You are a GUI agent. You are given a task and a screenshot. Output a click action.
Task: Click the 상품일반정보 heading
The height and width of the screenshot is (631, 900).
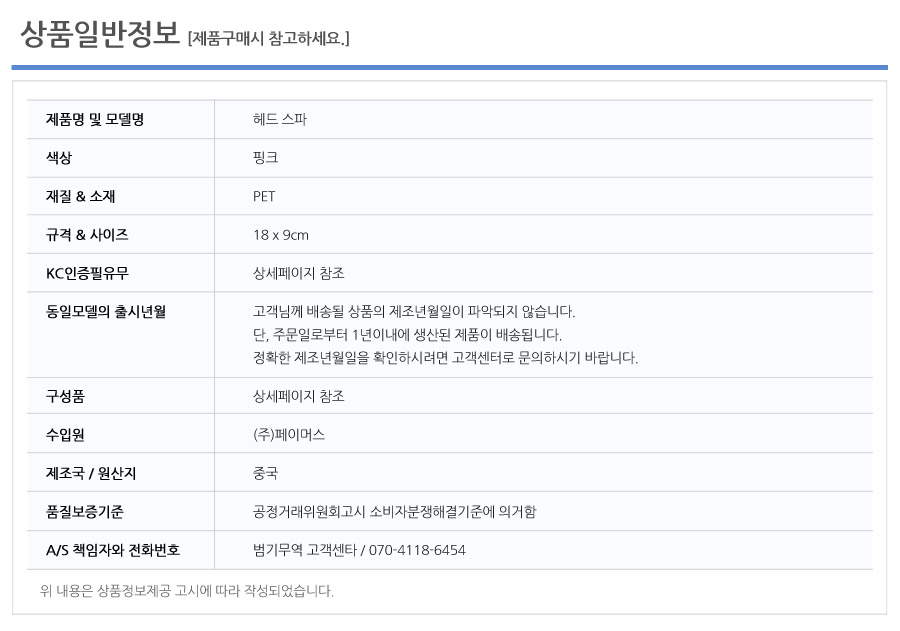(100, 34)
